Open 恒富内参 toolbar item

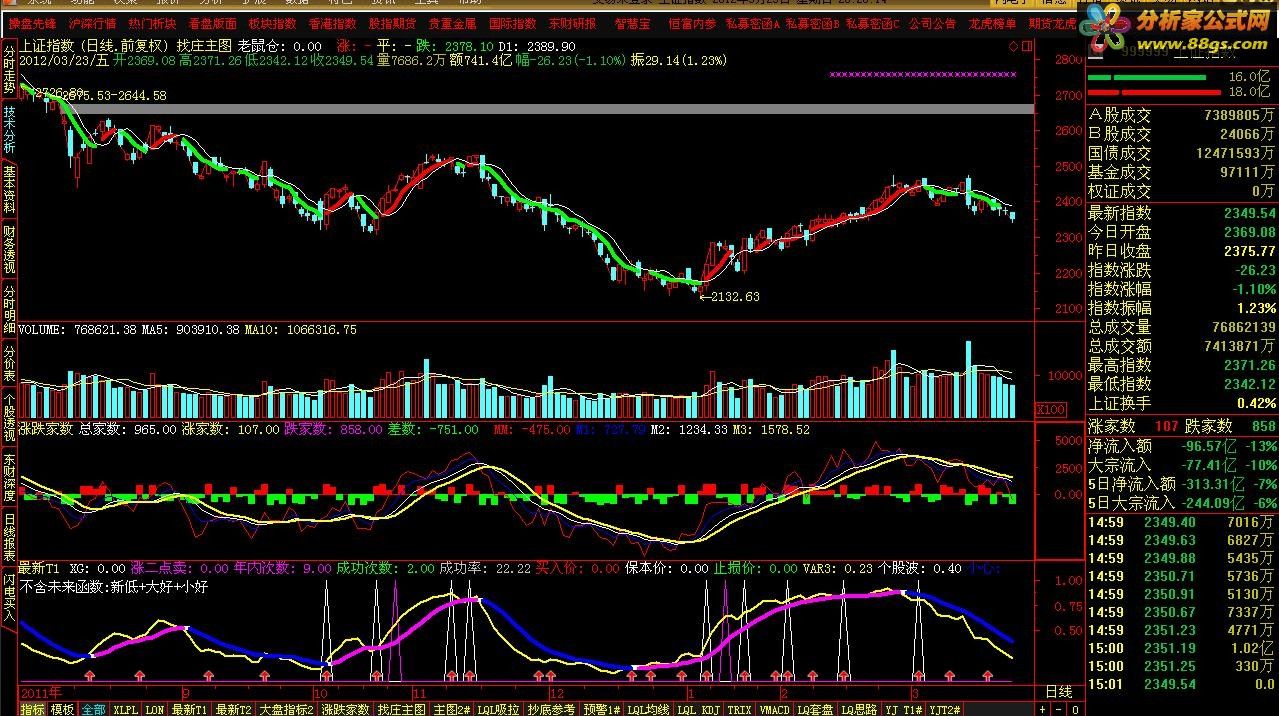pos(692,23)
